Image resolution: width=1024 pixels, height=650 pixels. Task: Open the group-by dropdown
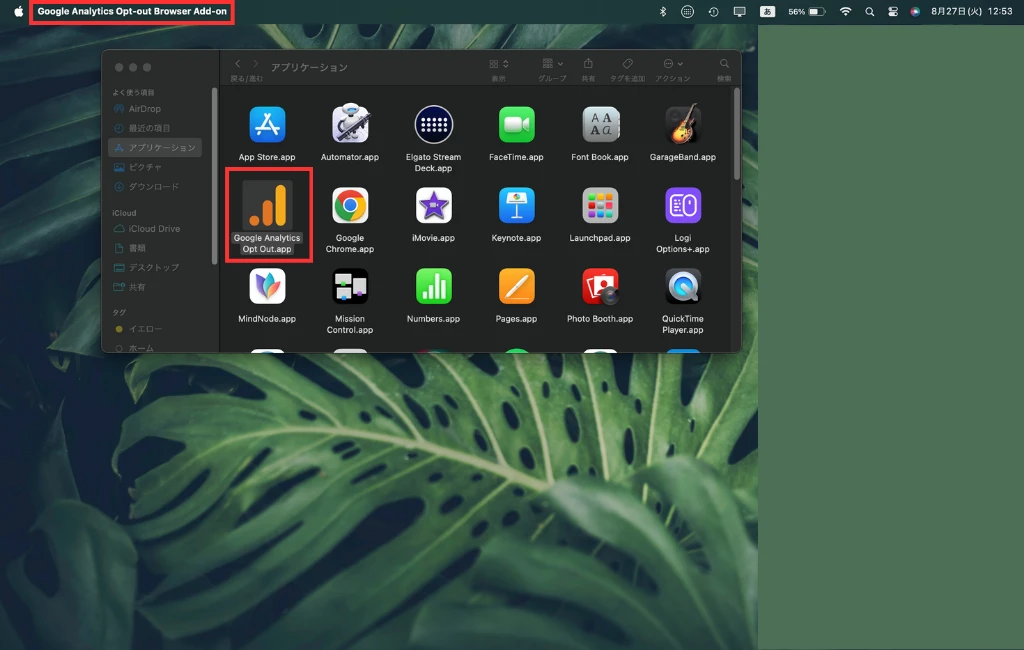coord(552,64)
